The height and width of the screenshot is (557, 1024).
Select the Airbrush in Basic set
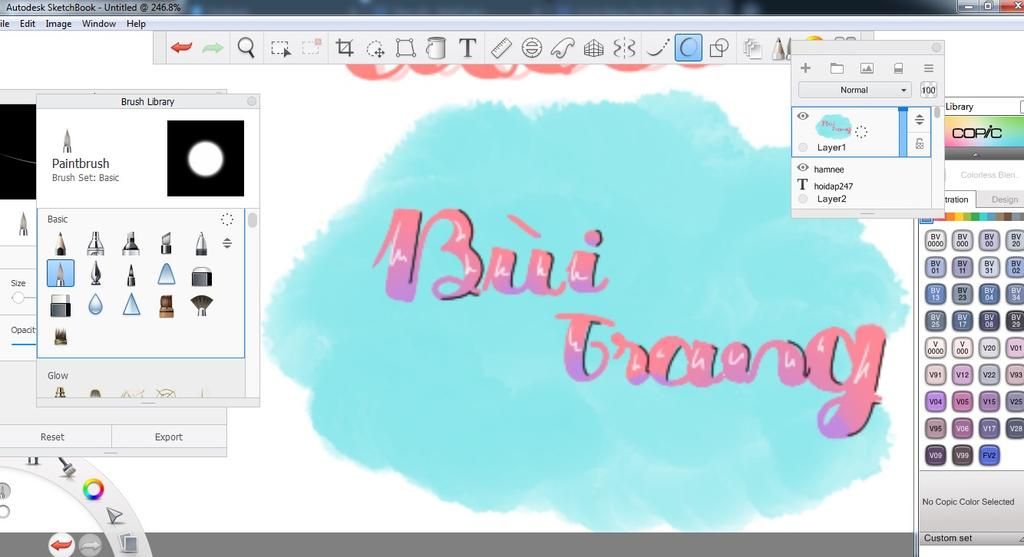[95, 244]
